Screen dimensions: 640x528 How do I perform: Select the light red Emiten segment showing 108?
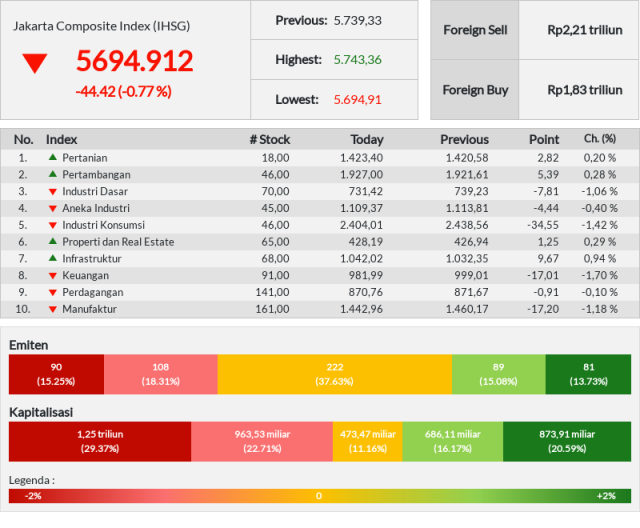coord(161,374)
